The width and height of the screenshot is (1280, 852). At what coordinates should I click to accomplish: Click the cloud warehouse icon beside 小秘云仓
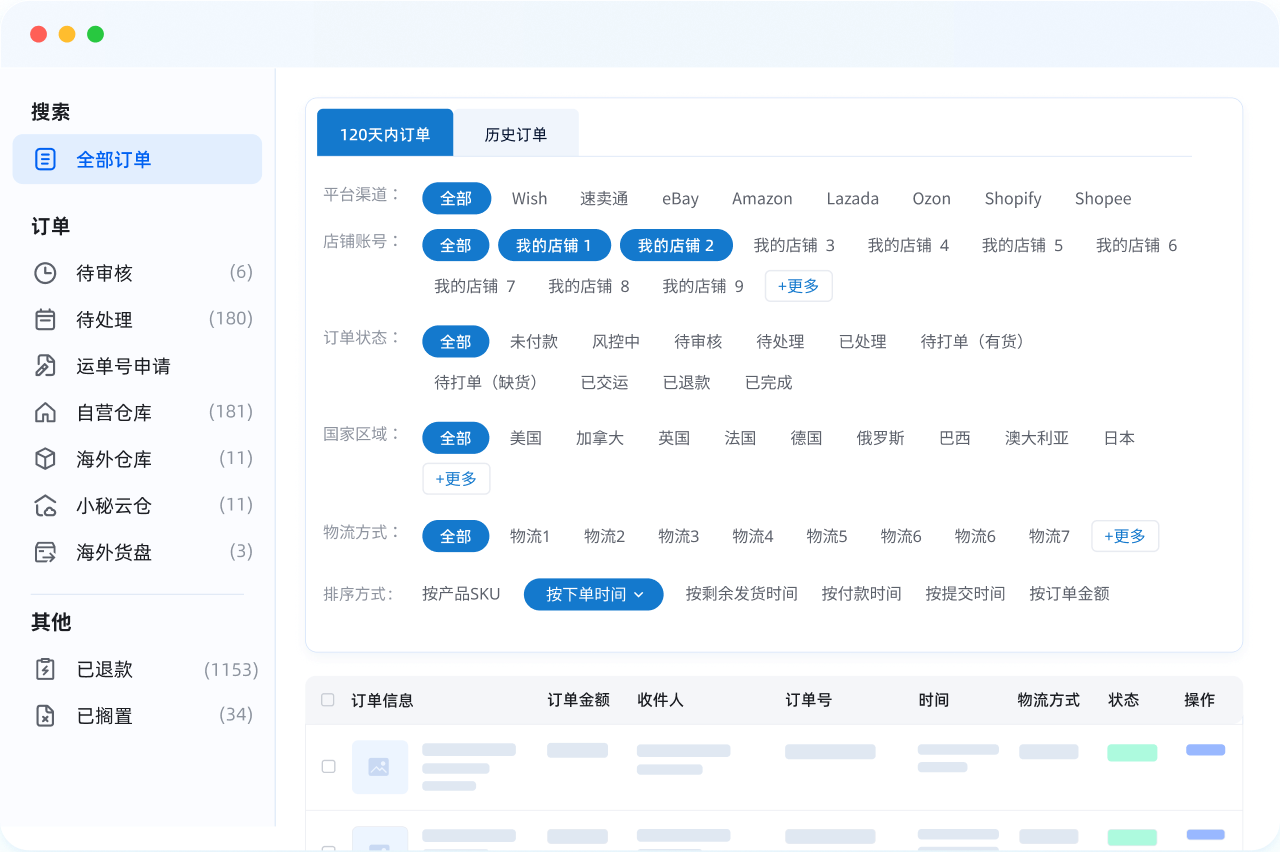click(45, 506)
